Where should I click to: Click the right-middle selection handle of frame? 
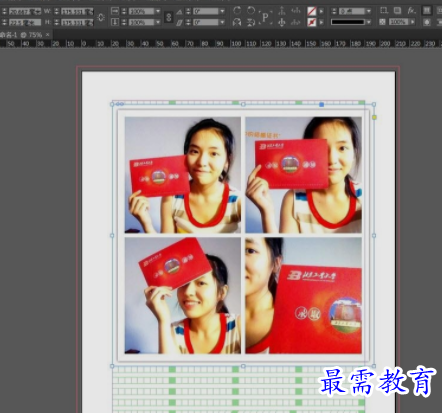[374, 235]
